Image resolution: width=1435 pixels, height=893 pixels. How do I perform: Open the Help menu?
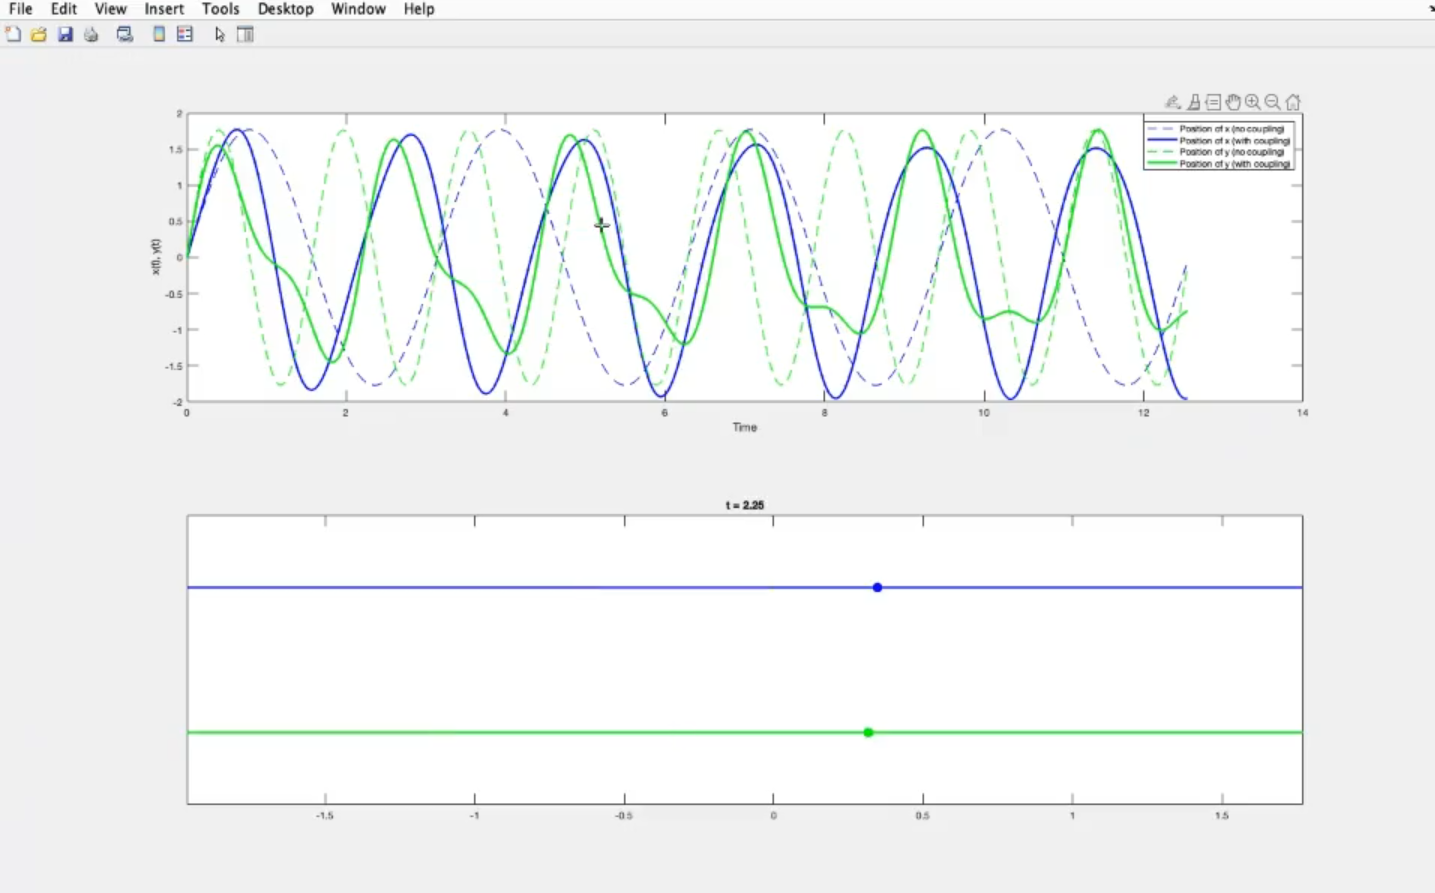click(419, 9)
